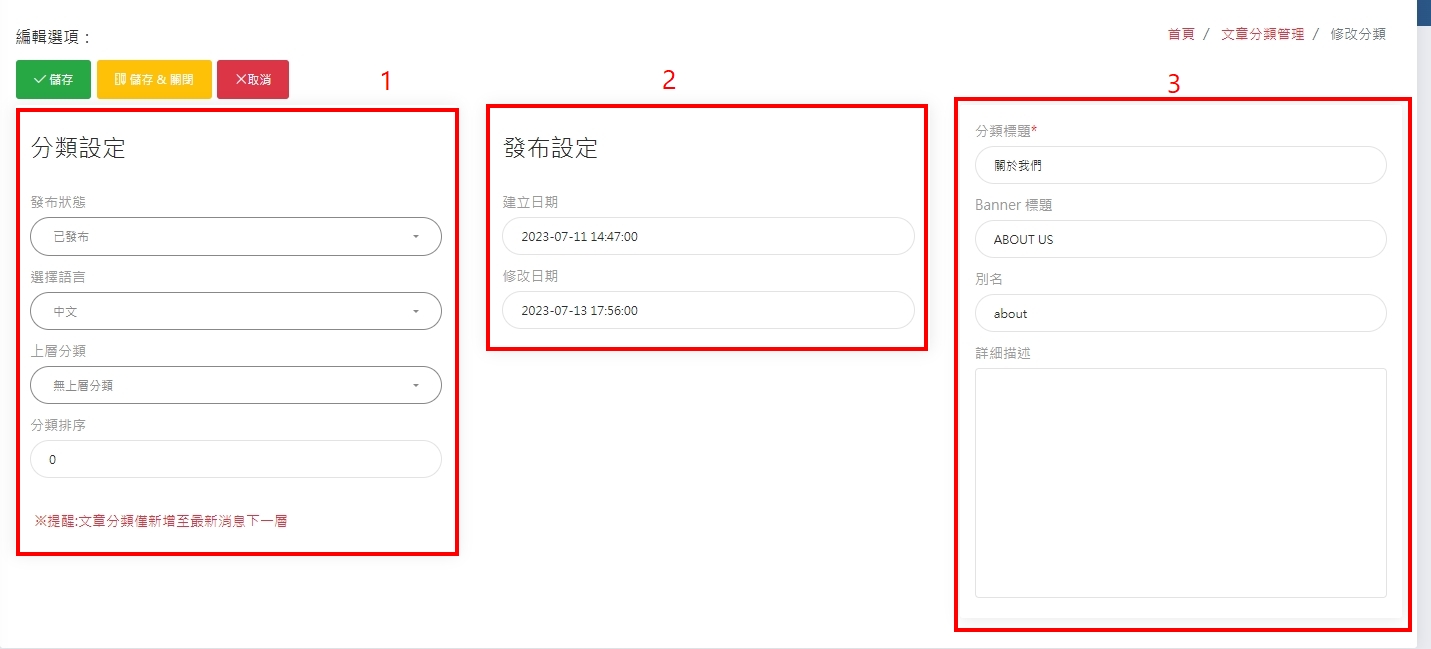Expand the 選擇語言 dropdown showing 中文
The image size is (1431, 649).
(236, 311)
